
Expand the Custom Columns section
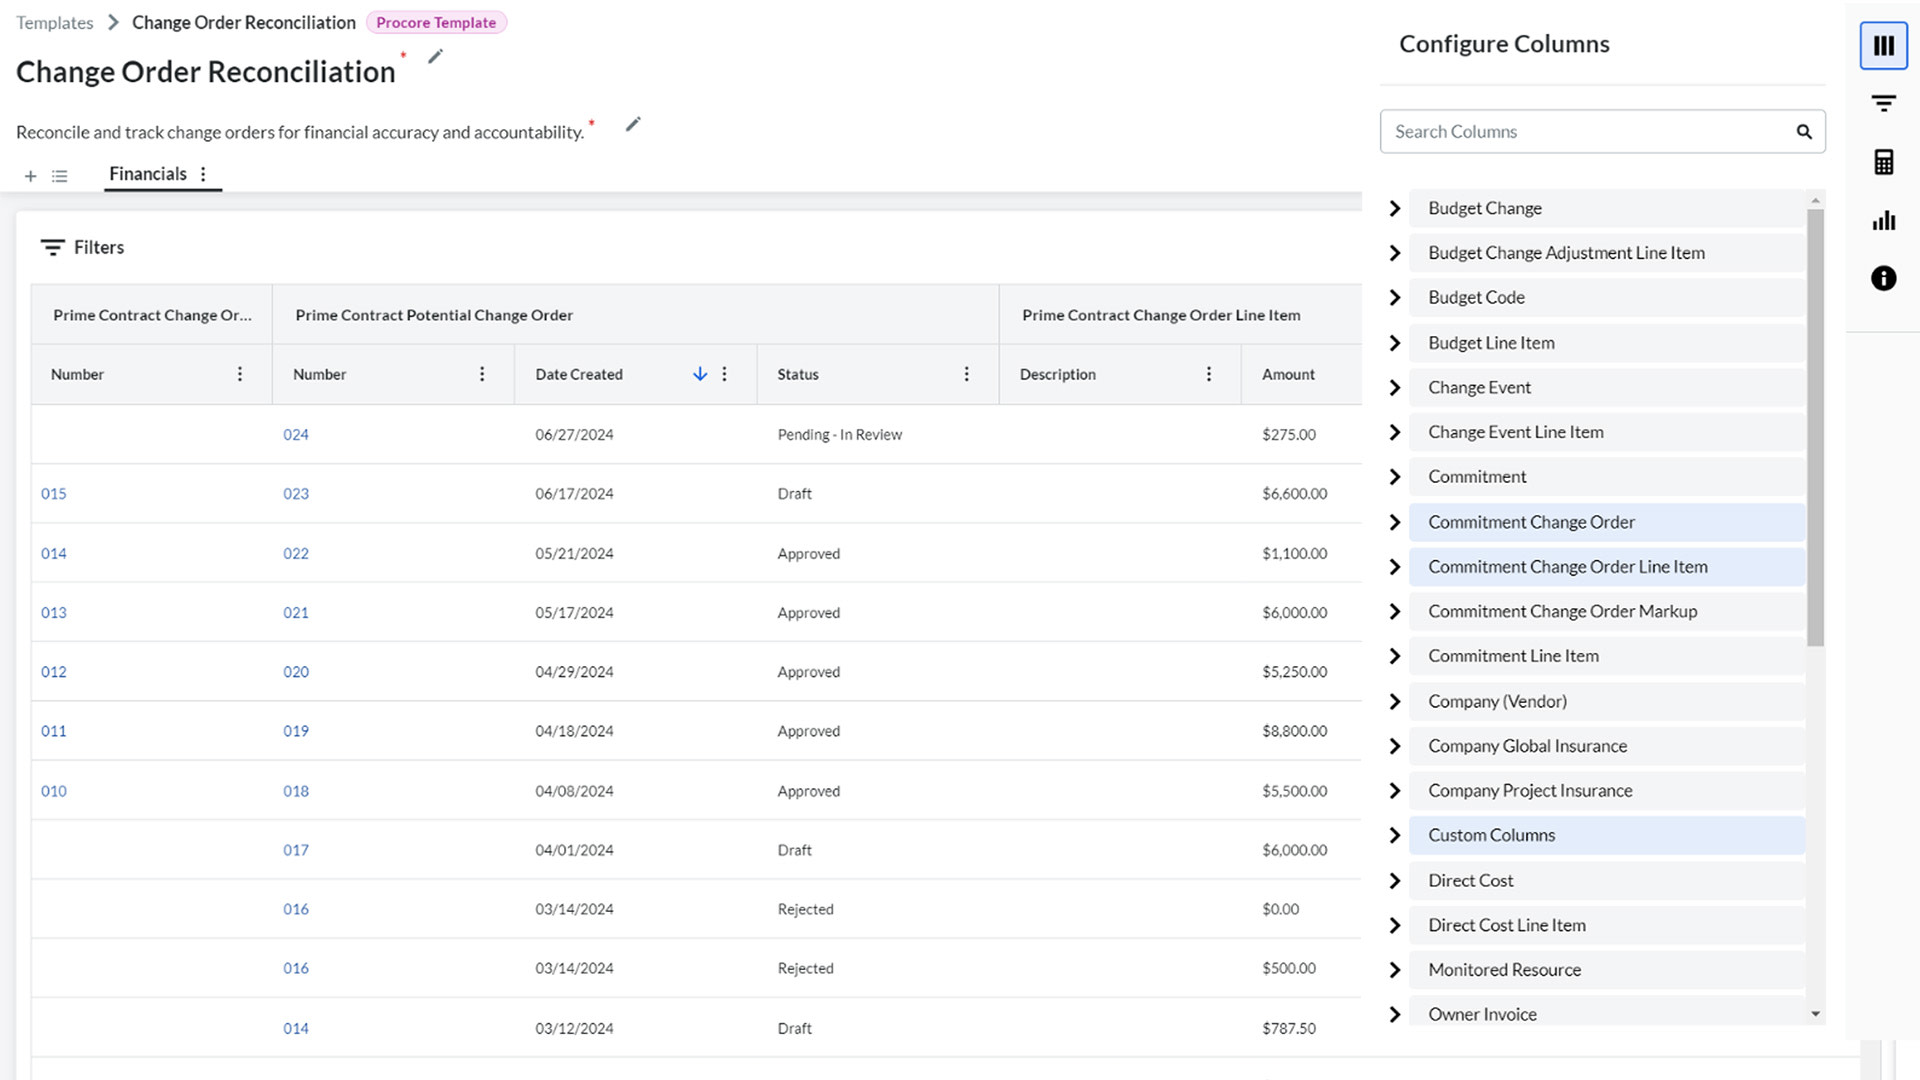(x=1396, y=835)
